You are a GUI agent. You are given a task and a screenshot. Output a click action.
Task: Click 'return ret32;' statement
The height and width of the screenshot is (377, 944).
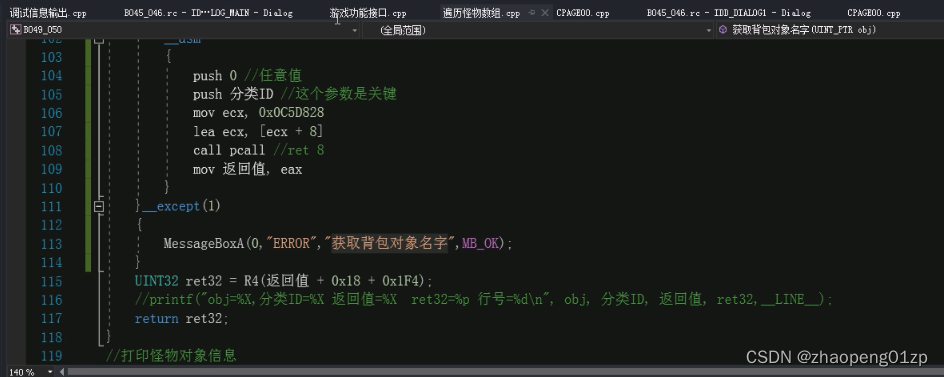182,319
